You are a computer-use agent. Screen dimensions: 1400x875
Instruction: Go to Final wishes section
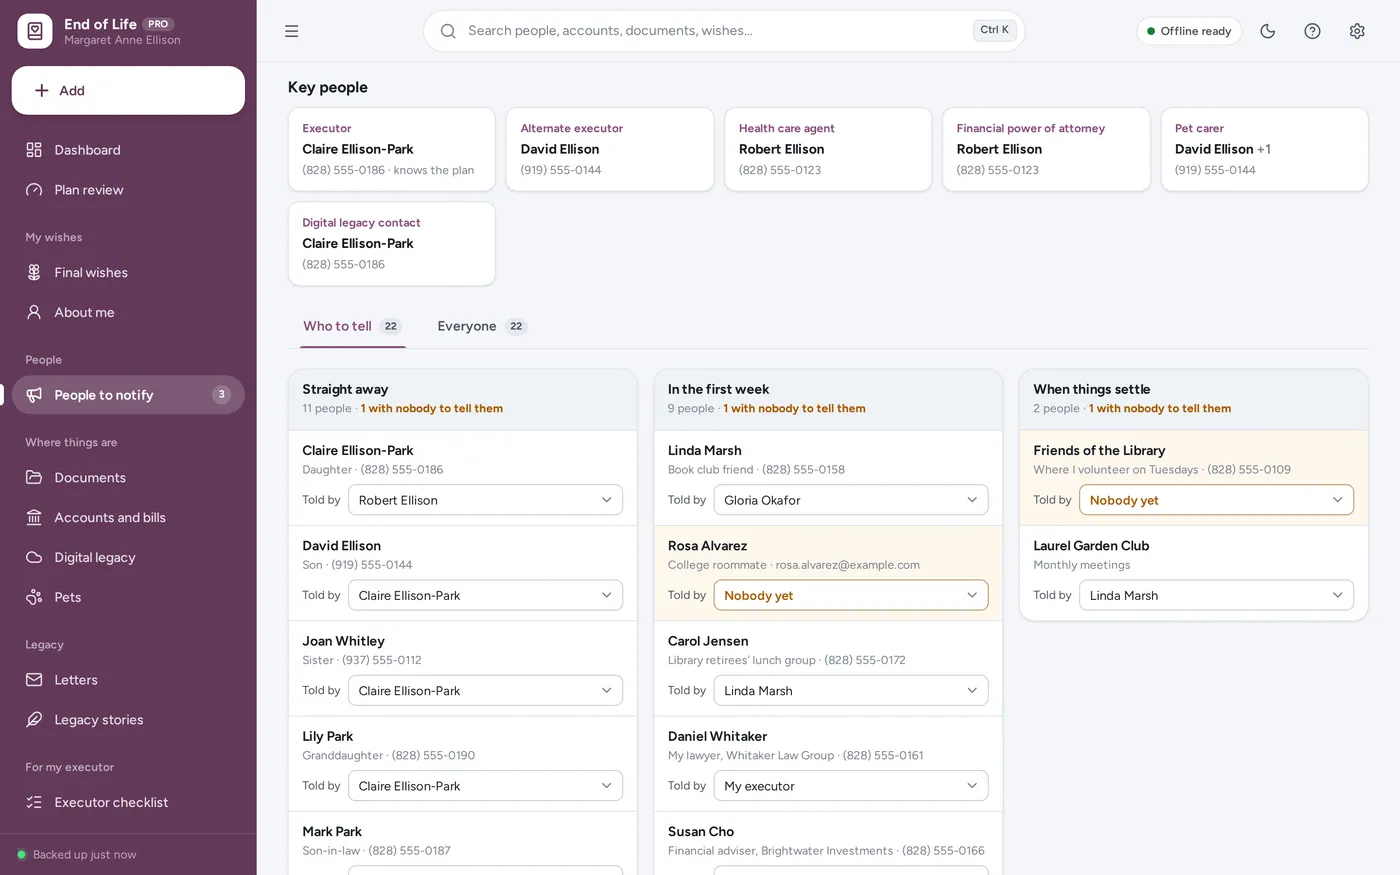click(128, 272)
